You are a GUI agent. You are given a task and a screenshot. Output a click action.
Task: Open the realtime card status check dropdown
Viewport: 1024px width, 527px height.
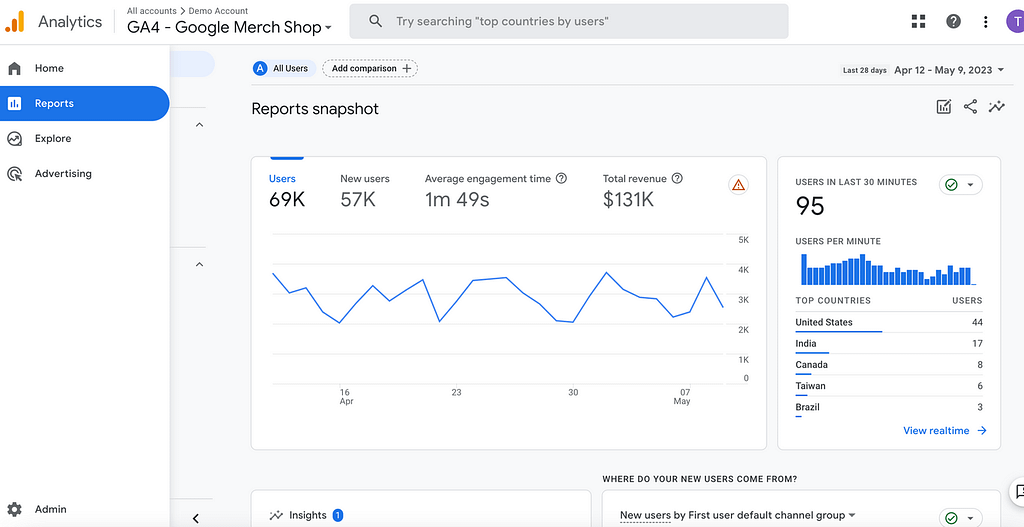coord(960,185)
